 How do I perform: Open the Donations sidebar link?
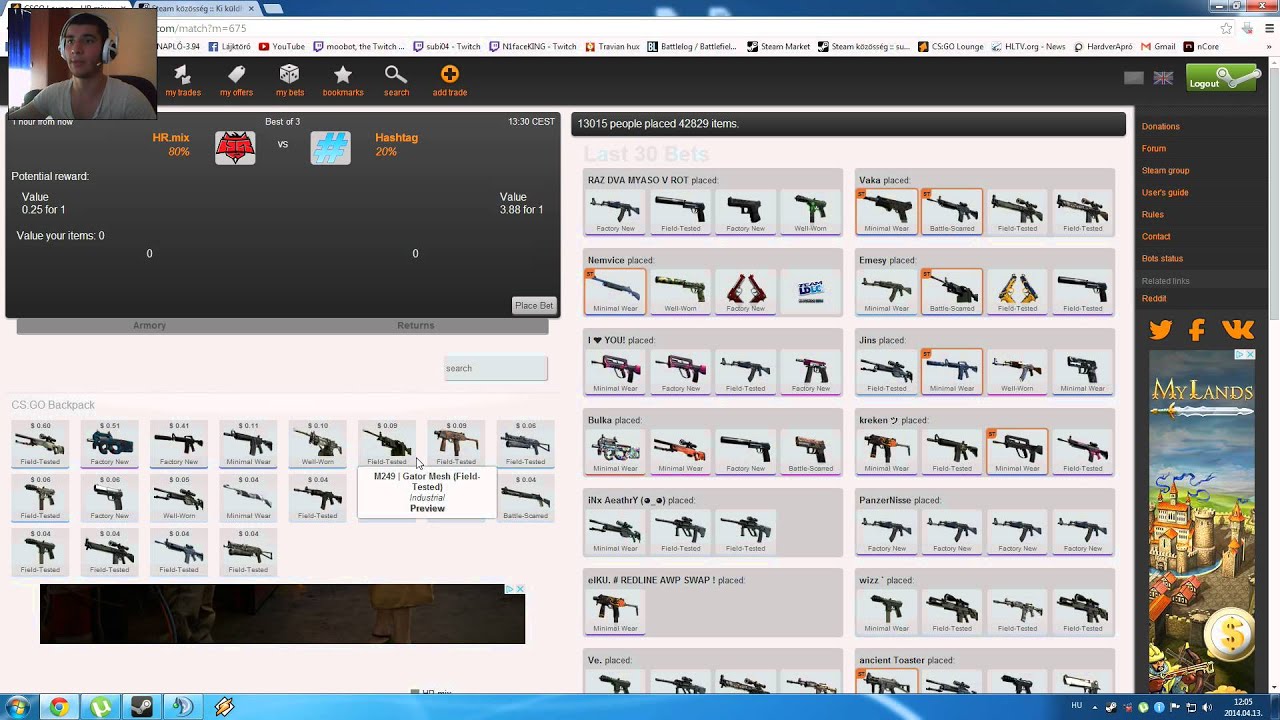[x=1161, y=127]
